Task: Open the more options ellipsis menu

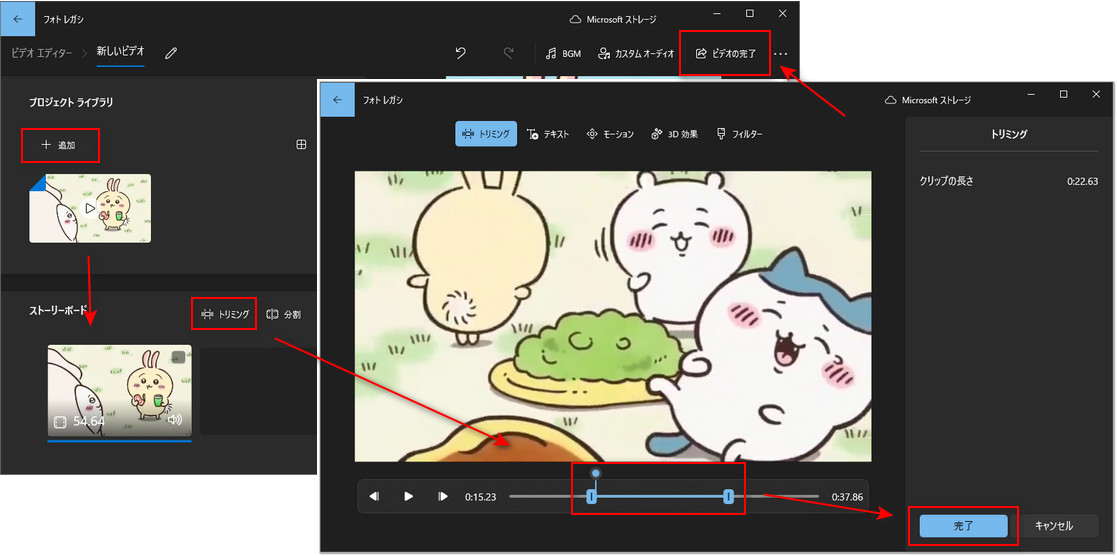Action: (x=781, y=53)
